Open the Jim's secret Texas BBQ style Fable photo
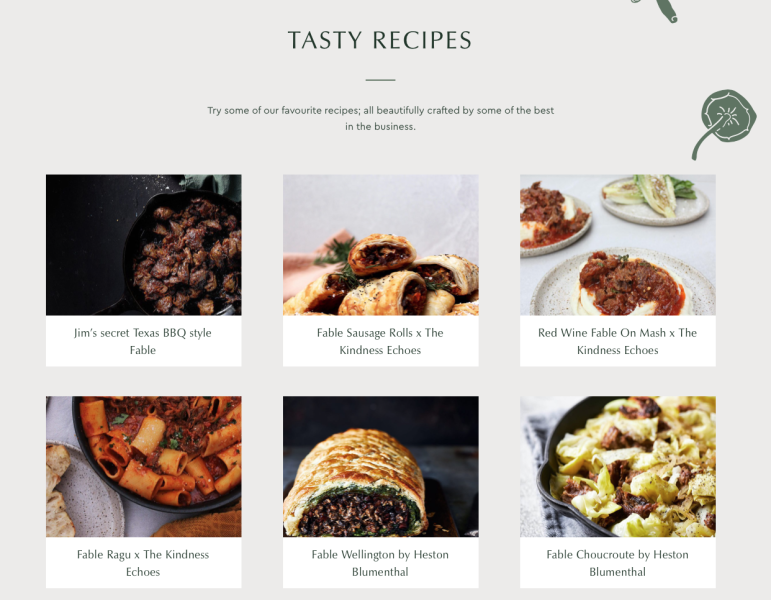 point(144,244)
